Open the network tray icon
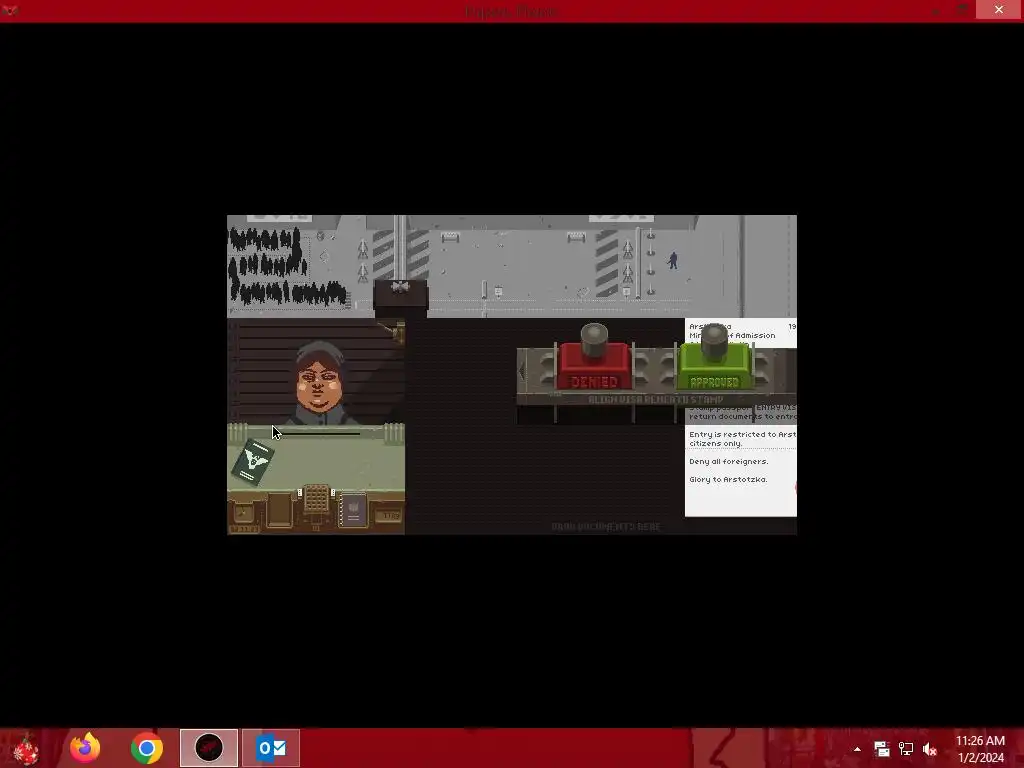Image resolution: width=1024 pixels, height=768 pixels. 906,749
